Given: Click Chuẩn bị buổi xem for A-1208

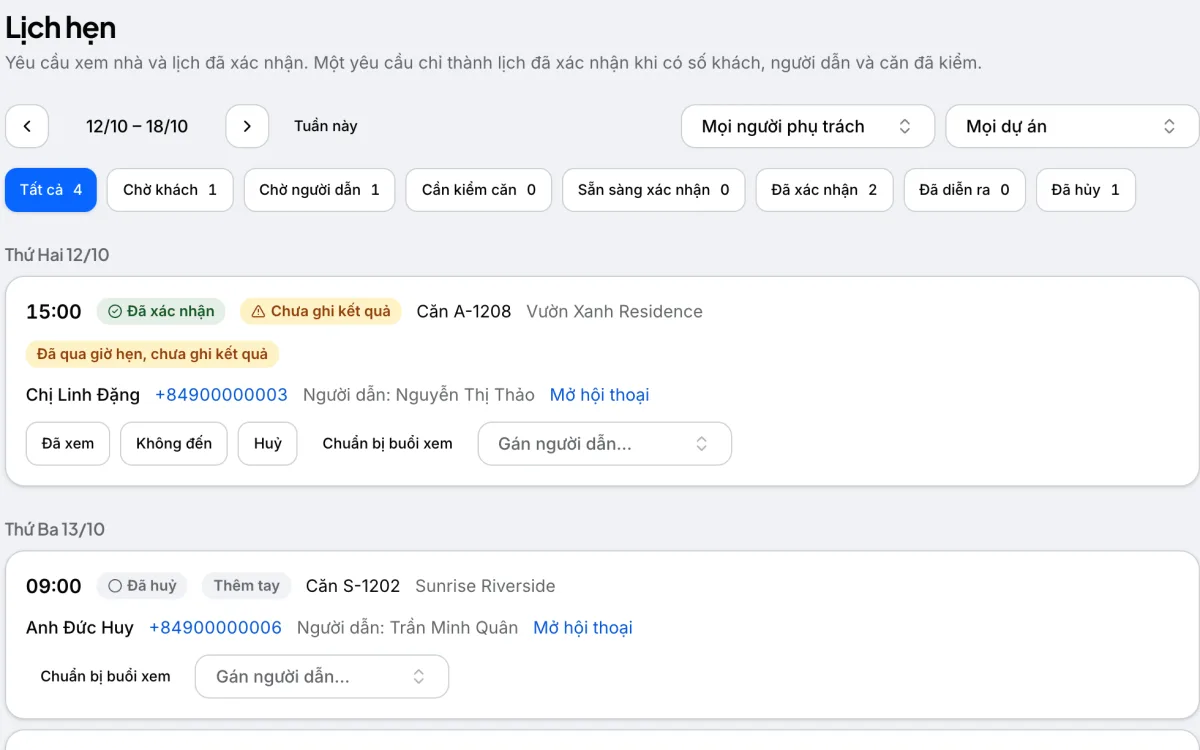Looking at the screenshot, I should (388, 444).
